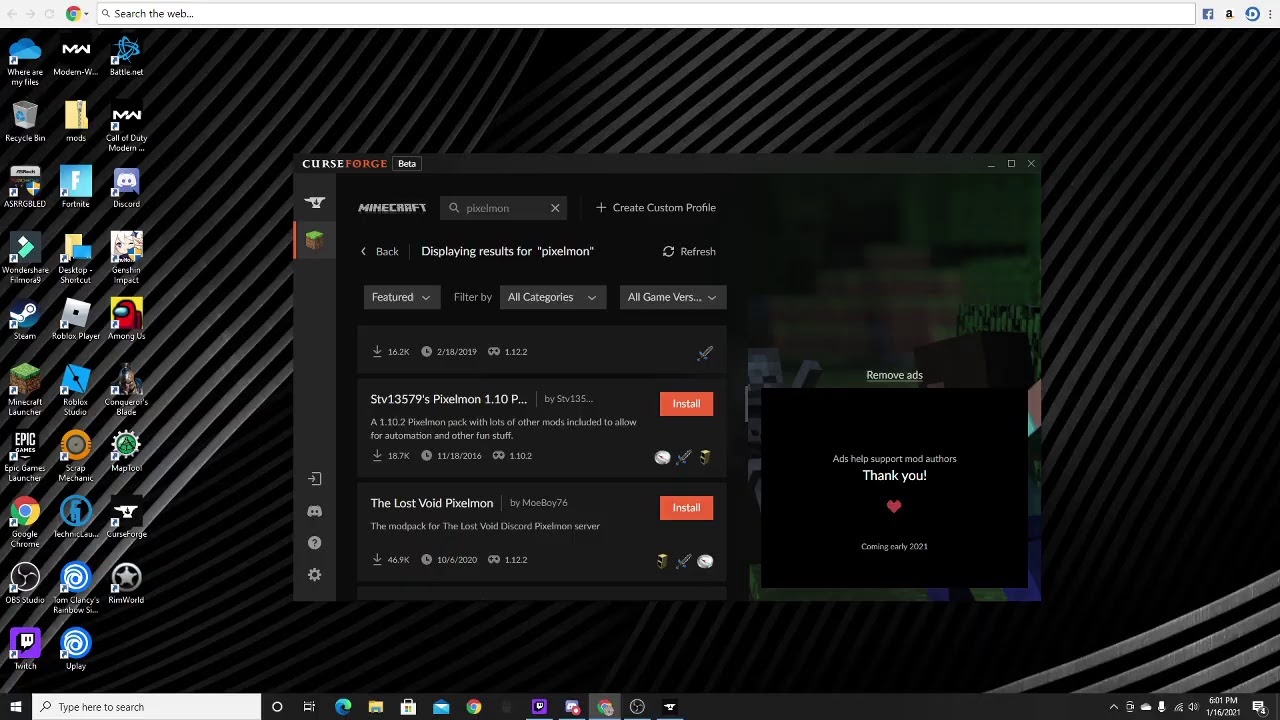Go Back from search results
The image size is (1280, 720).
point(379,251)
